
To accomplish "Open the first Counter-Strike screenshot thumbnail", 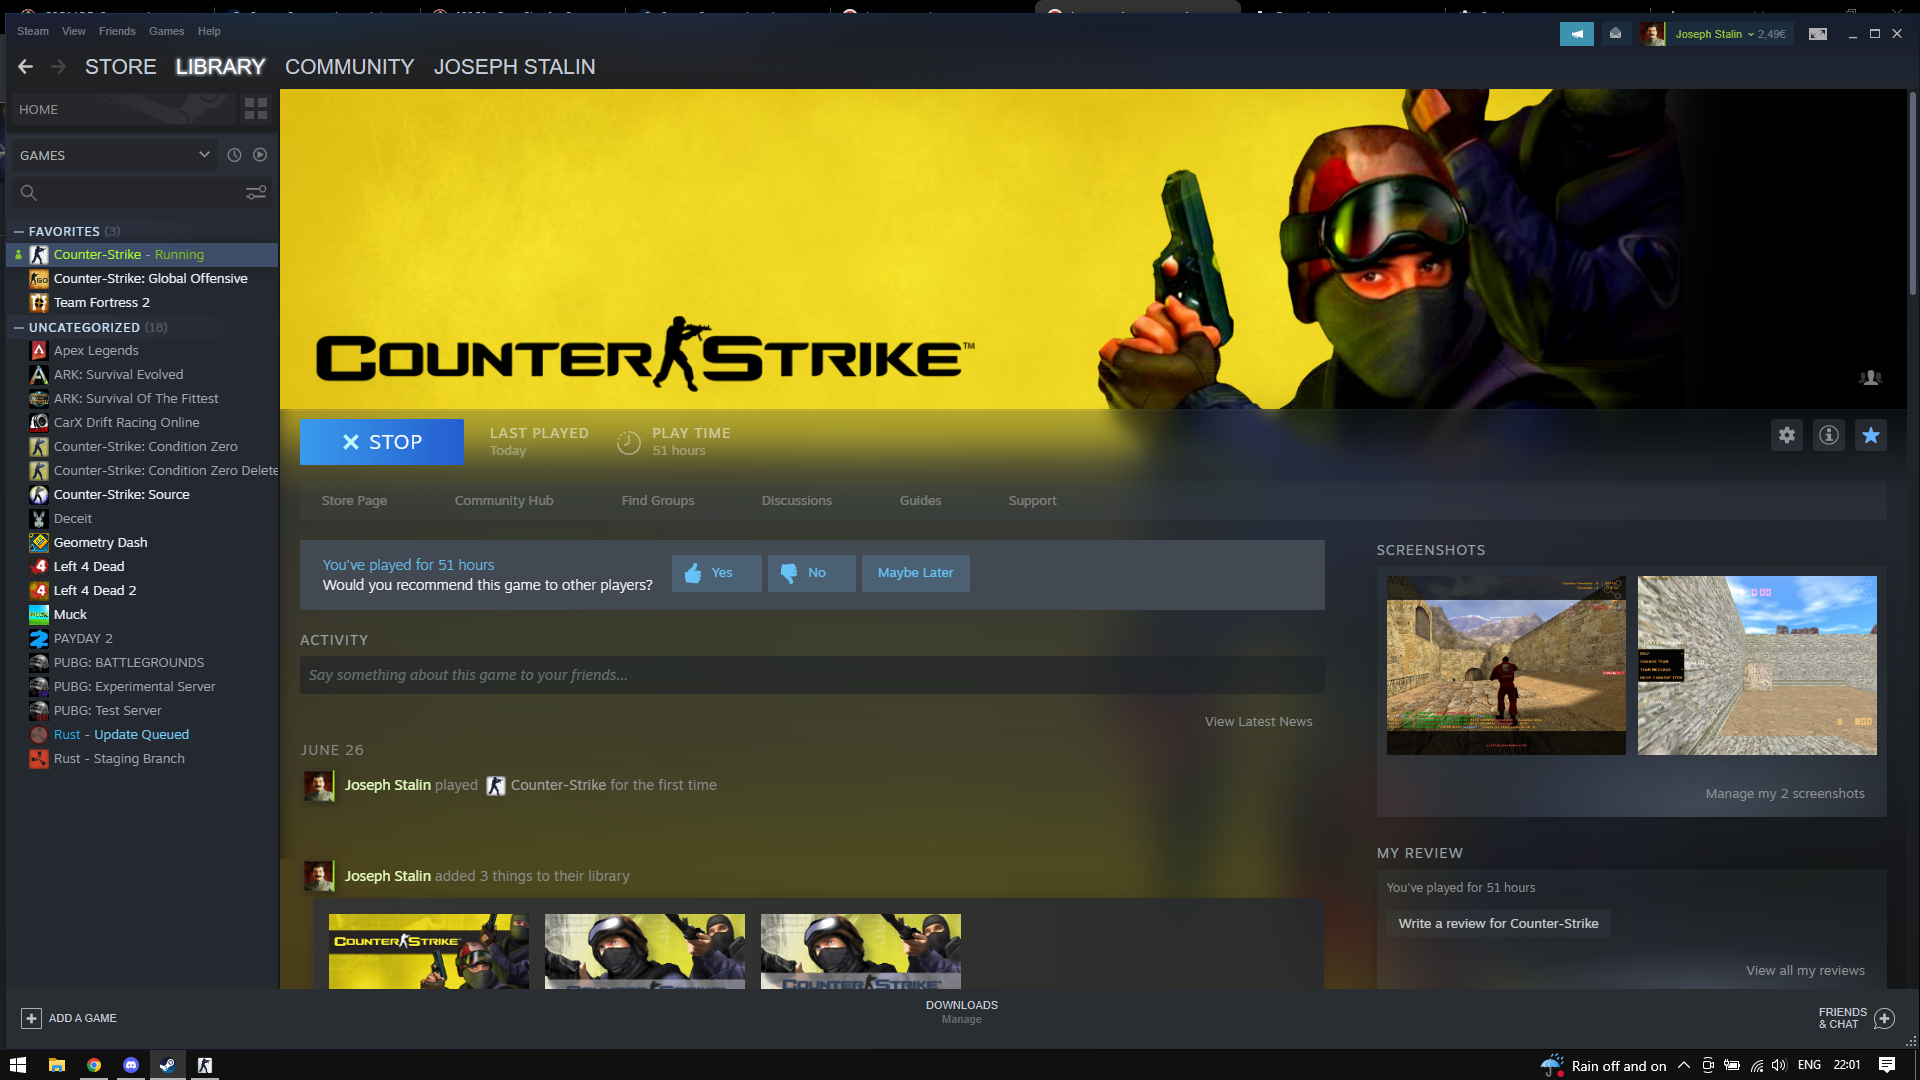I will 1505,665.
